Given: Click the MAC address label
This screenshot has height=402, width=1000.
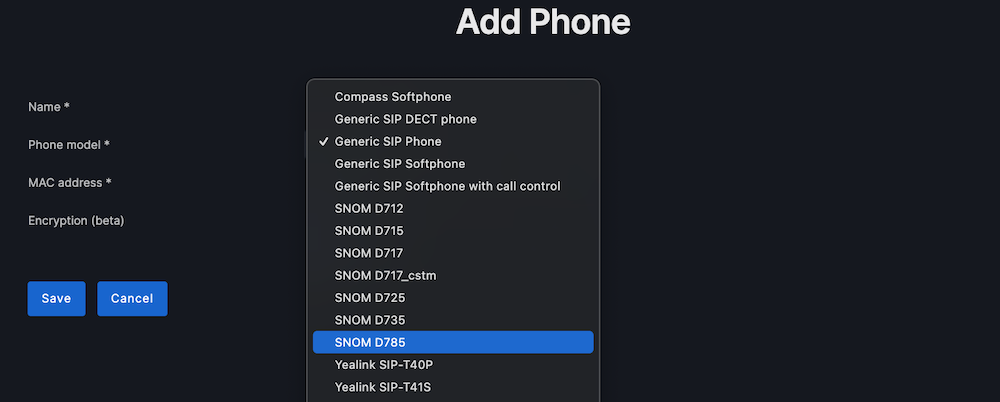Looking at the screenshot, I should [x=69, y=182].
